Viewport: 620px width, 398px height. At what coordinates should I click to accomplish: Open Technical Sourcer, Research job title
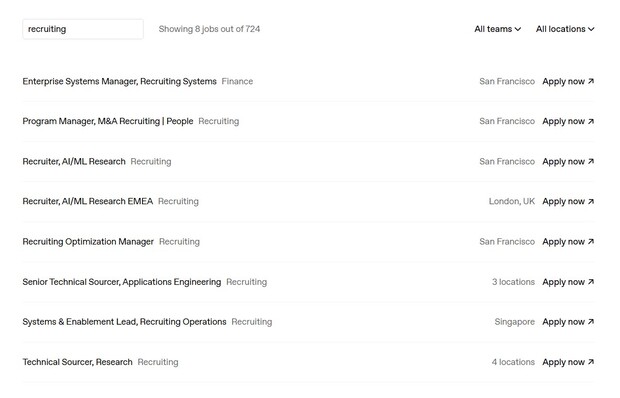[78, 362]
